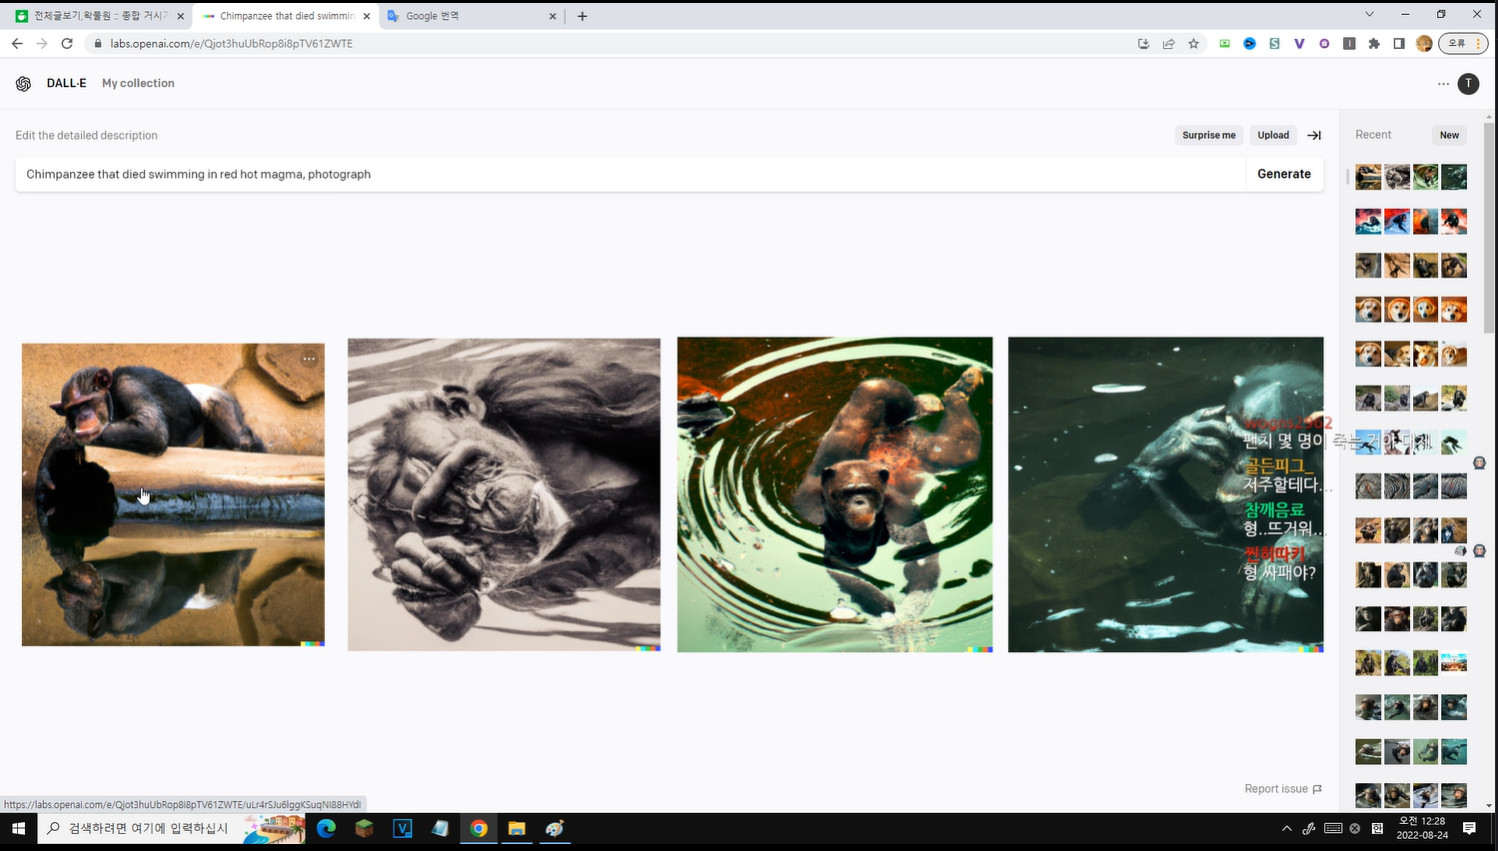Viewport: 1498px width, 851px height.
Task: Open the blue V app on taskbar
Action: pos(402,829)
